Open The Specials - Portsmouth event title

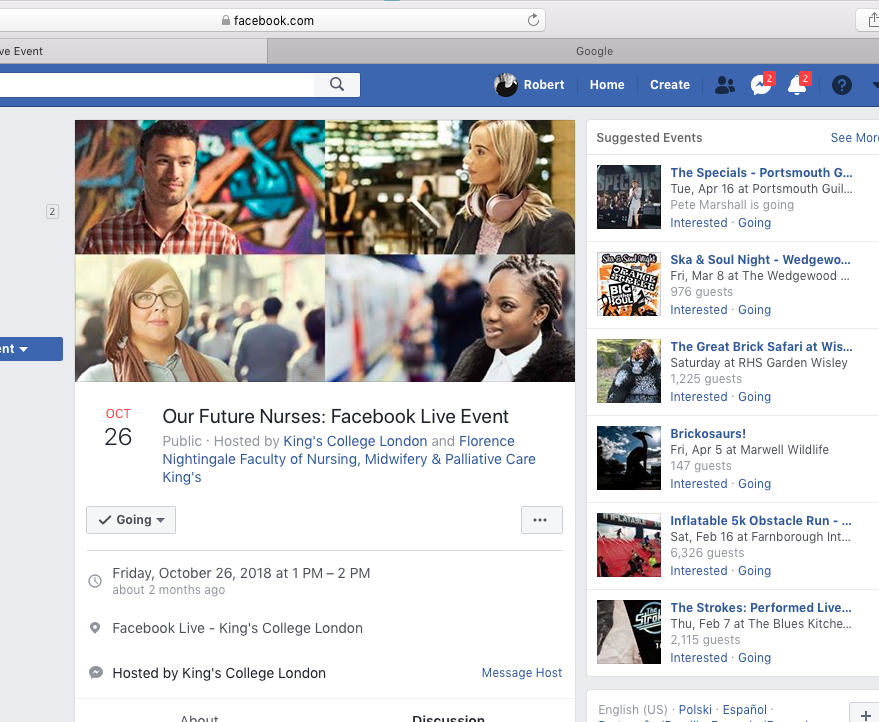coord(761,173)
